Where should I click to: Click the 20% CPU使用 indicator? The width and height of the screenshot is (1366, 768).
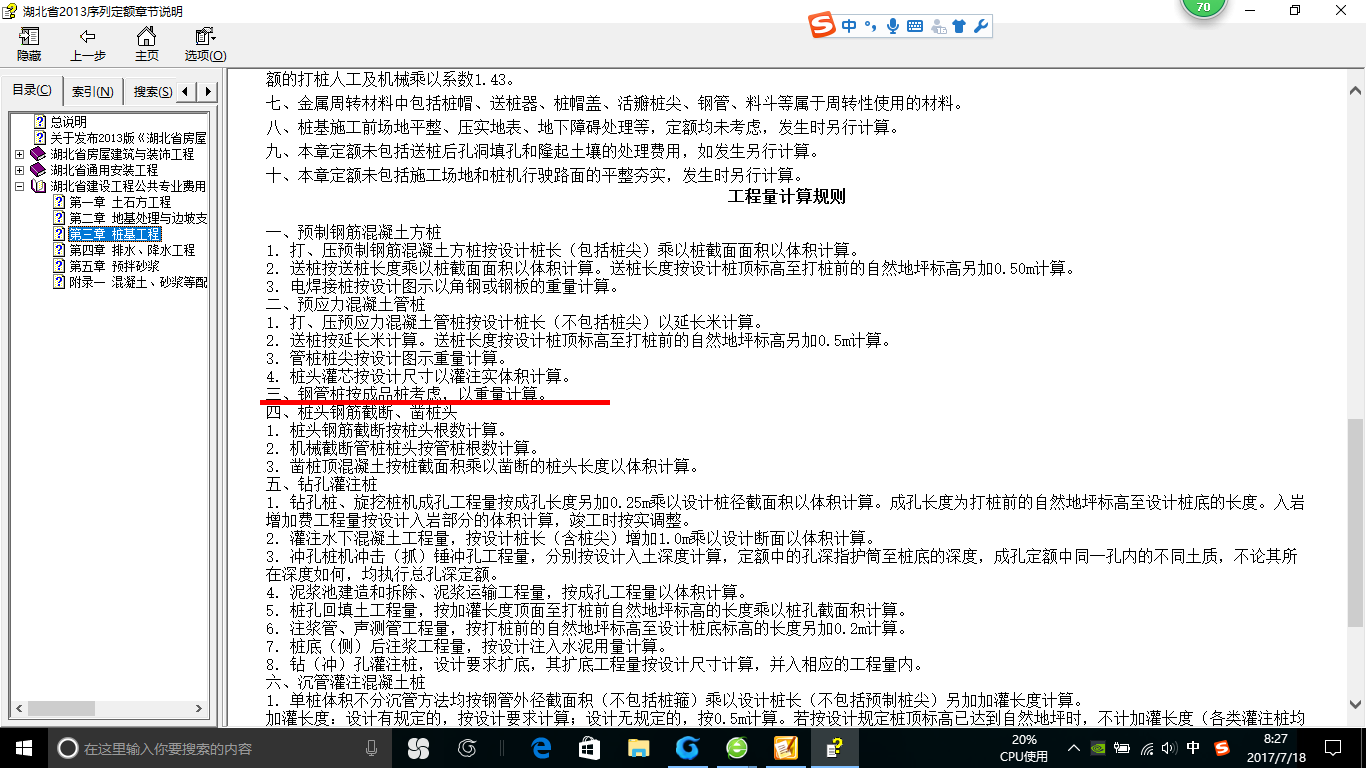pyautogui.click(x=1024, y=748)
